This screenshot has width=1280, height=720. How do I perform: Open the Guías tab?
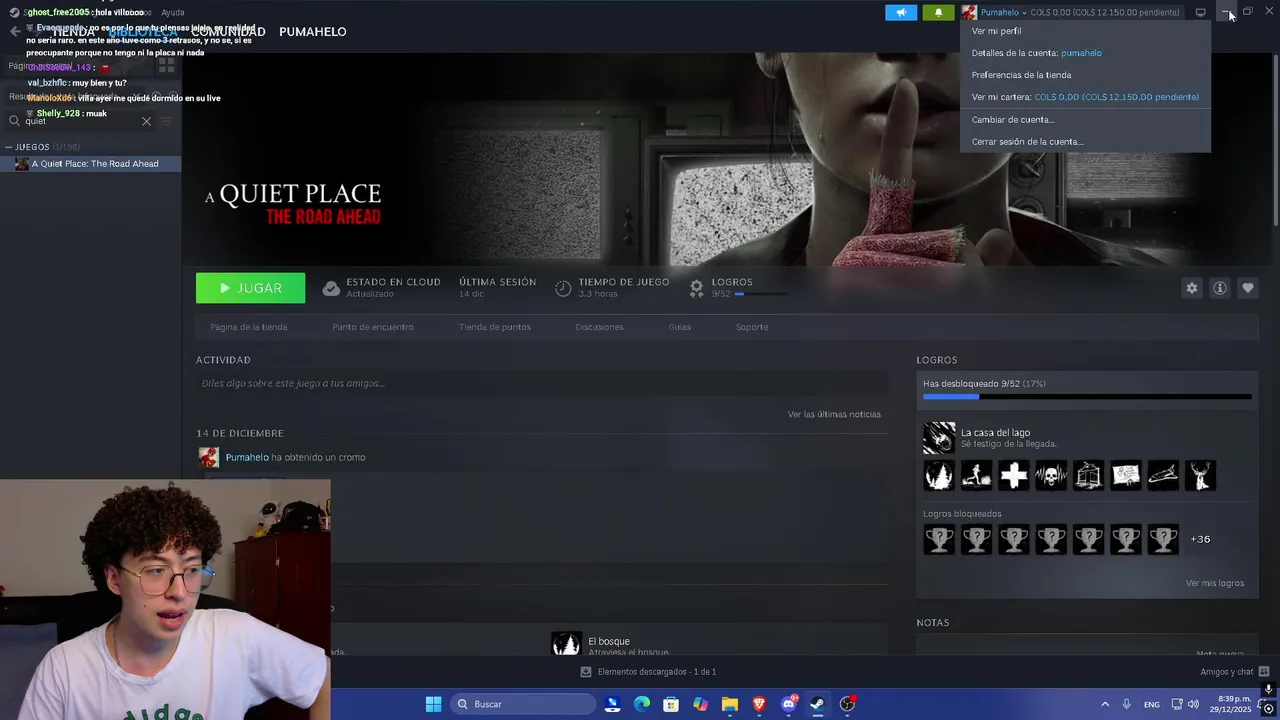680,327
